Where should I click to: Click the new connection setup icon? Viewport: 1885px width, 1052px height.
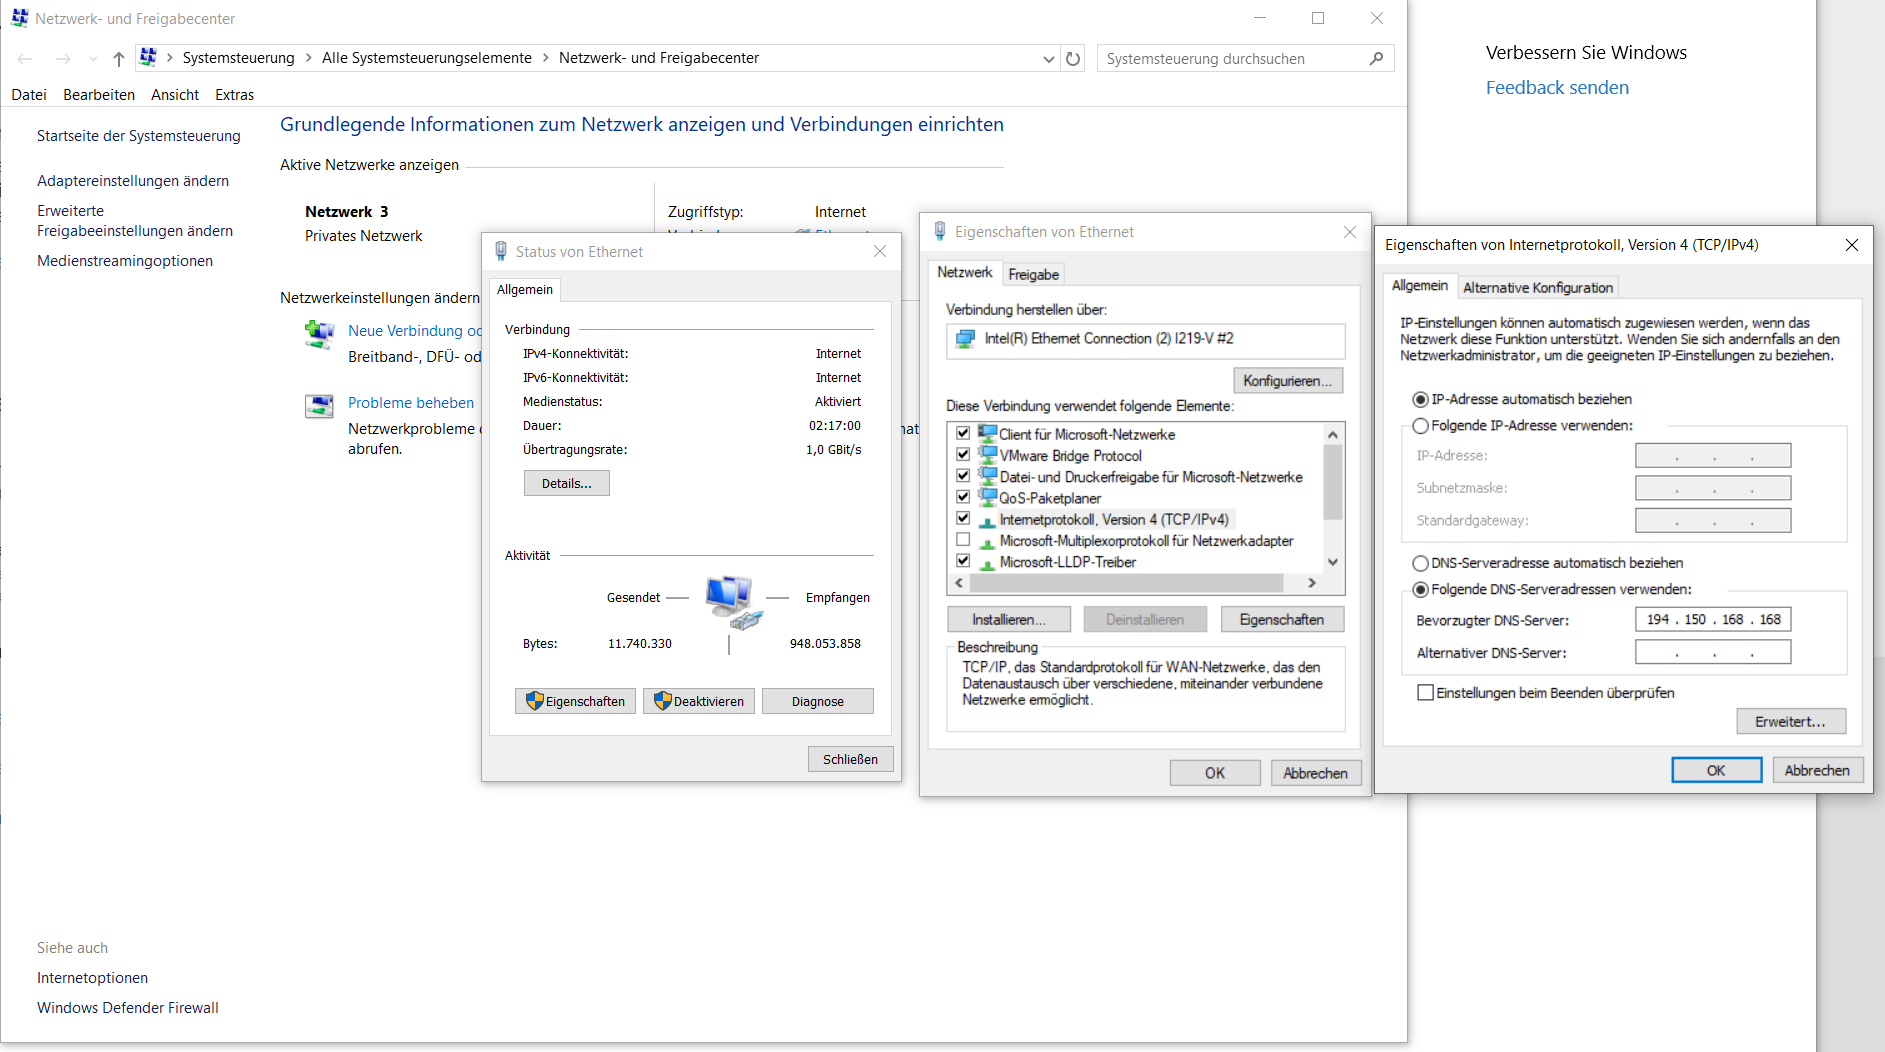coord(319,335)
